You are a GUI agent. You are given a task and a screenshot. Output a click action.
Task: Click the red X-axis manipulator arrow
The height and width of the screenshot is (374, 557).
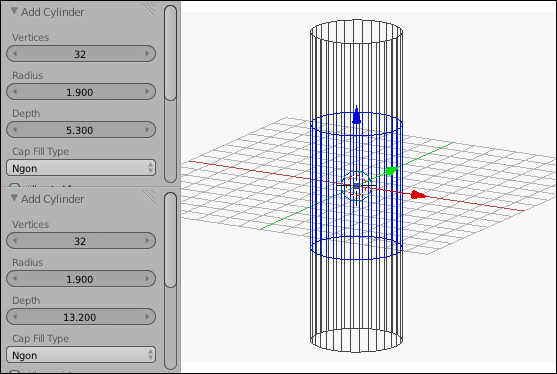tap(418, 195)
